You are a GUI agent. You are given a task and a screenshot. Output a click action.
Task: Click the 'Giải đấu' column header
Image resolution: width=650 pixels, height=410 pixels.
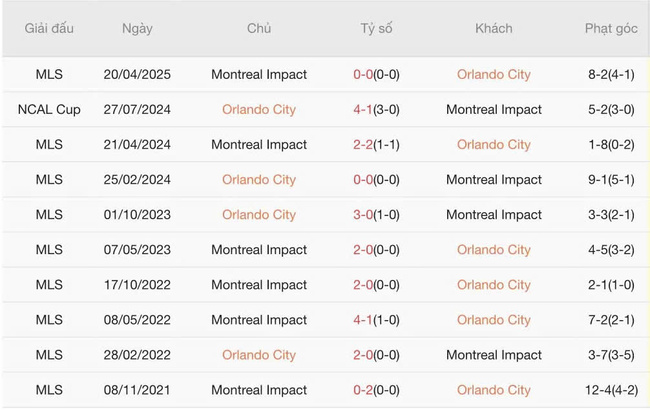49,29
